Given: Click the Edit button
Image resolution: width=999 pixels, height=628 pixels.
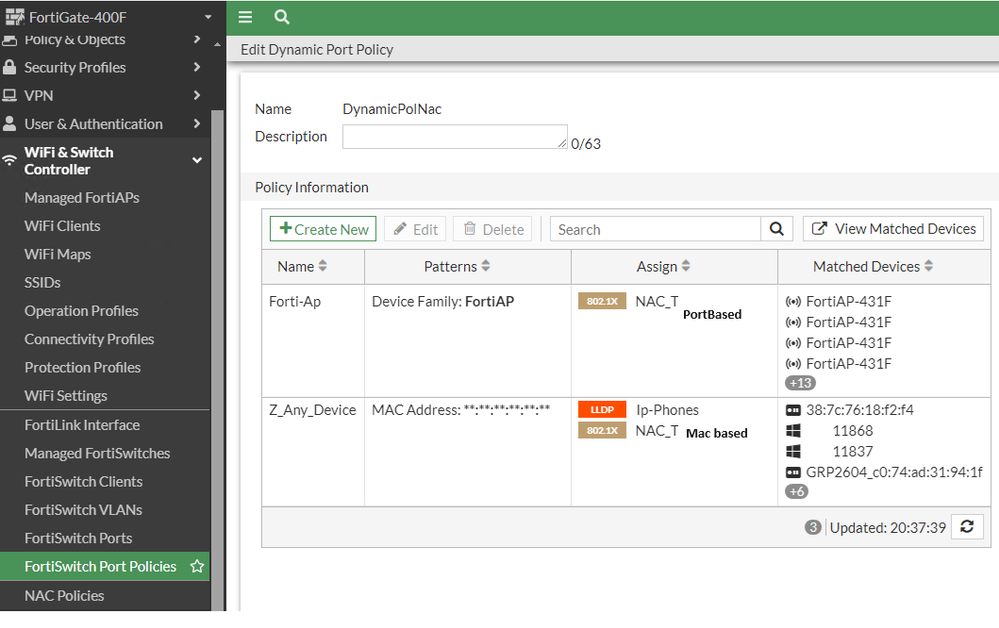Looking at the screenshot, I should (x=415, y=229).
